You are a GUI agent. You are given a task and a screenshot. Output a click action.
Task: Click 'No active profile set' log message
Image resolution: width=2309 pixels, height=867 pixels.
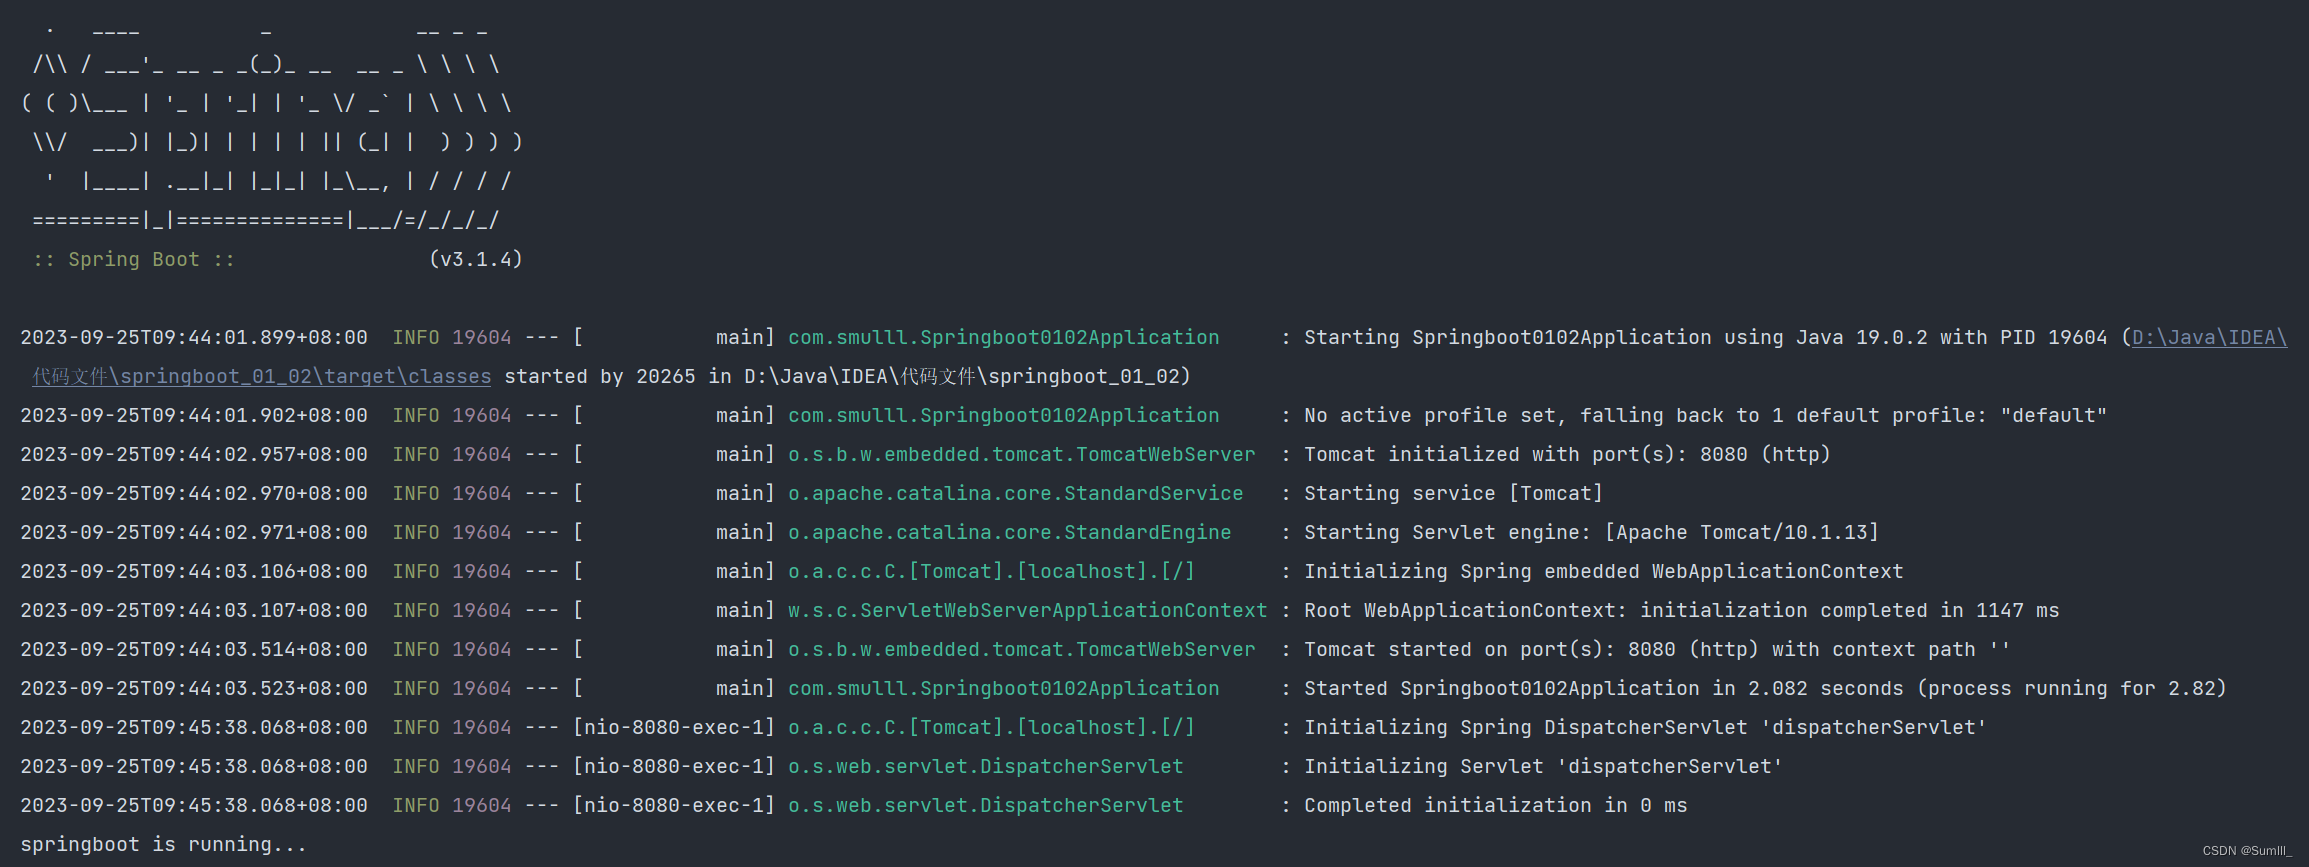click(x=1705, y=416)
